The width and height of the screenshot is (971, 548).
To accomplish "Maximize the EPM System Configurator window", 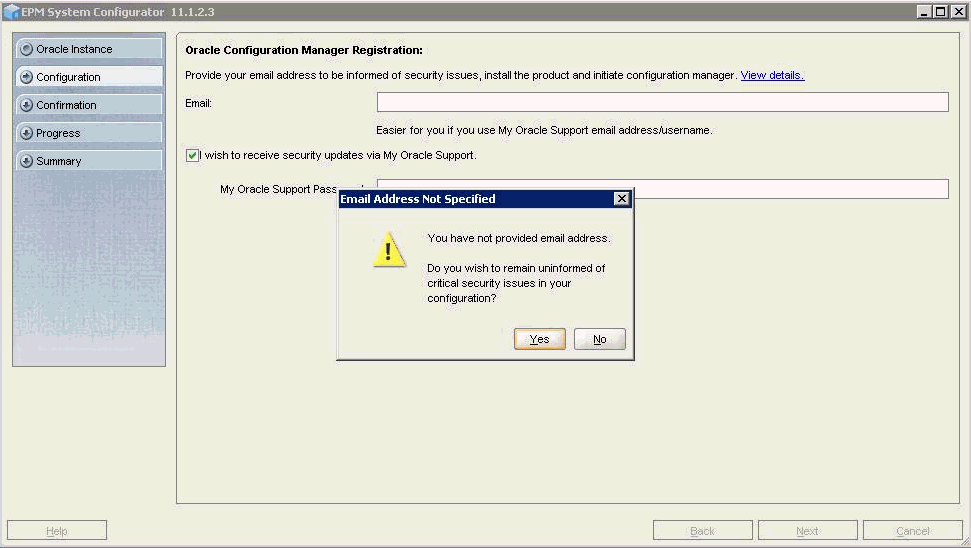I will click(940, 12).
